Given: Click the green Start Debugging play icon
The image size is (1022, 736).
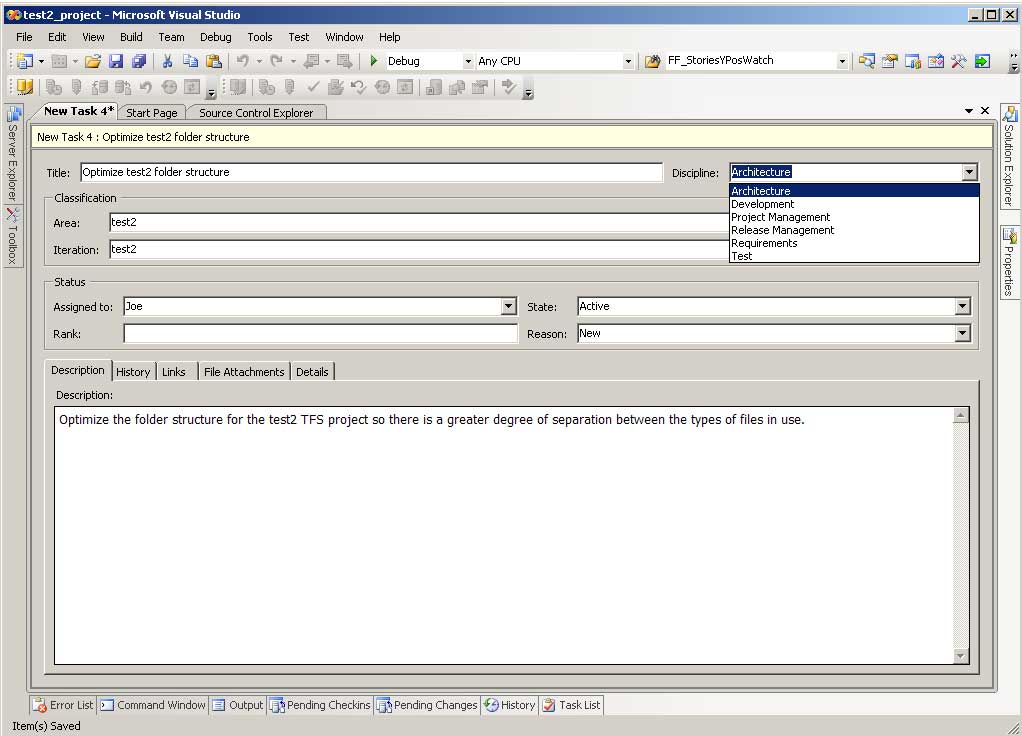Looking at the screenshot, I should click(373, 61).
